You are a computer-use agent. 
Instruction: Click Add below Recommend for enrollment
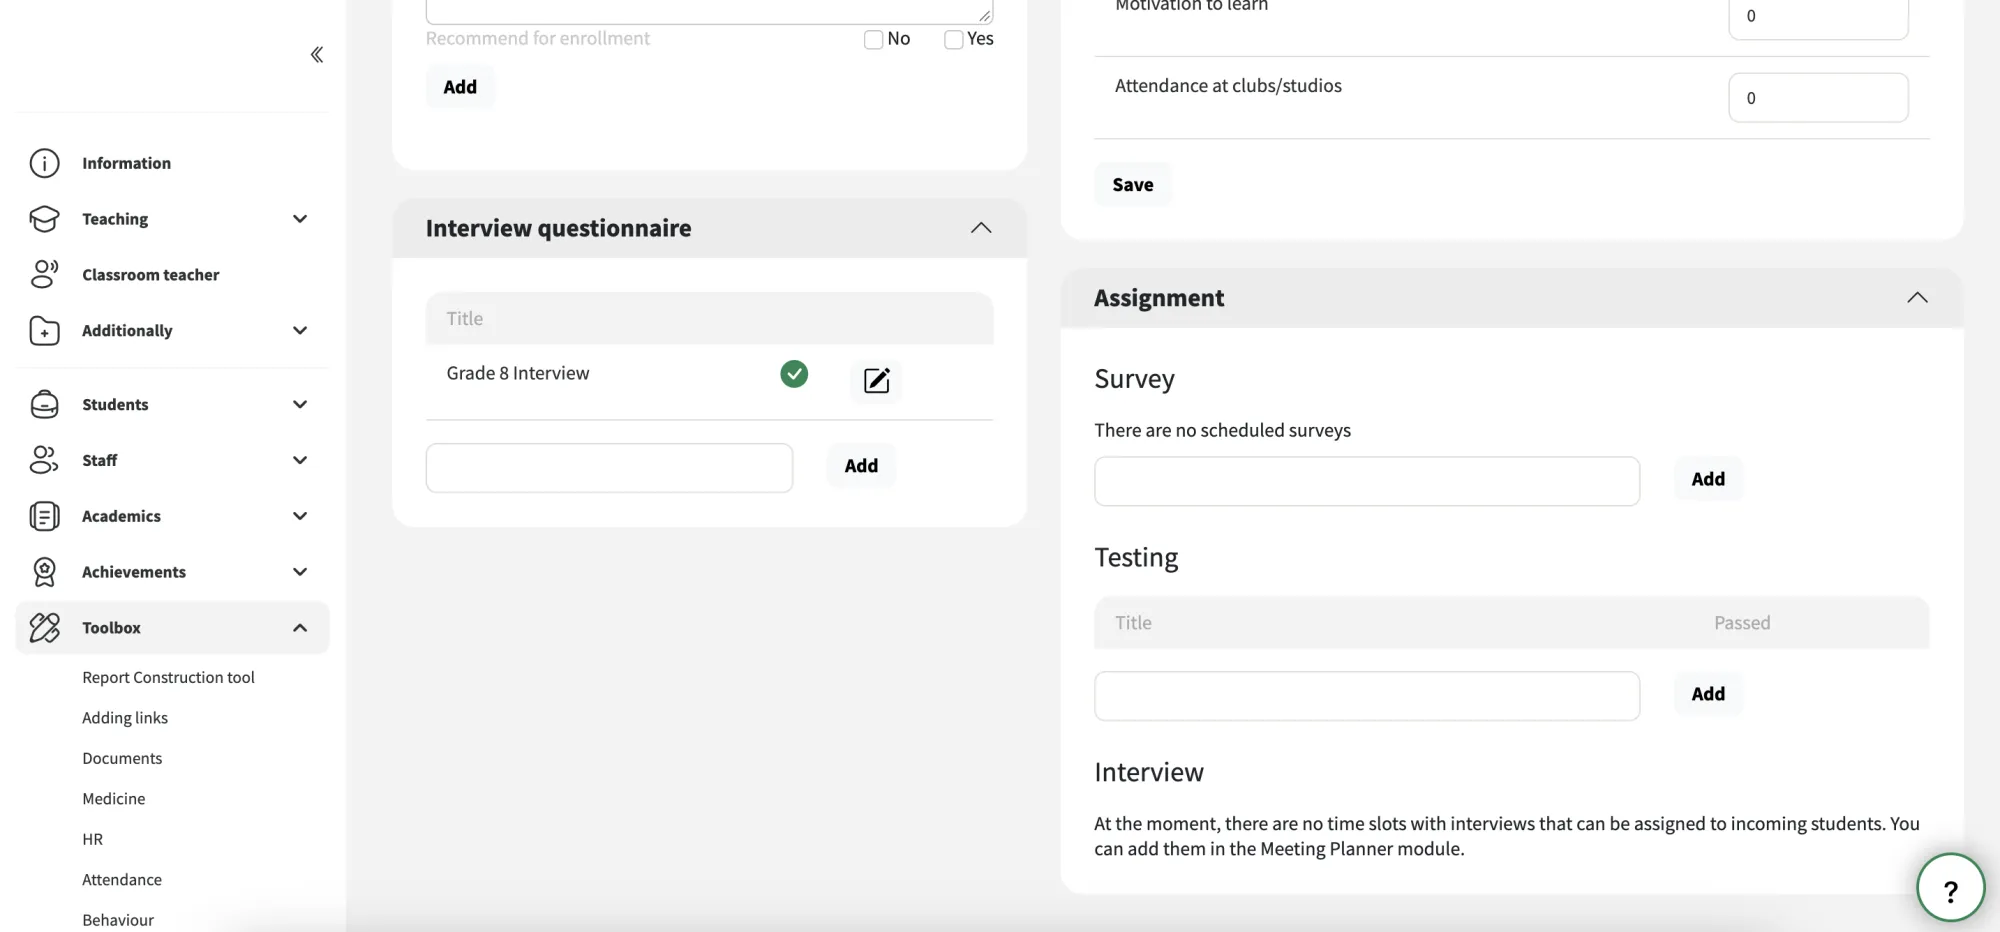[460, 87]
